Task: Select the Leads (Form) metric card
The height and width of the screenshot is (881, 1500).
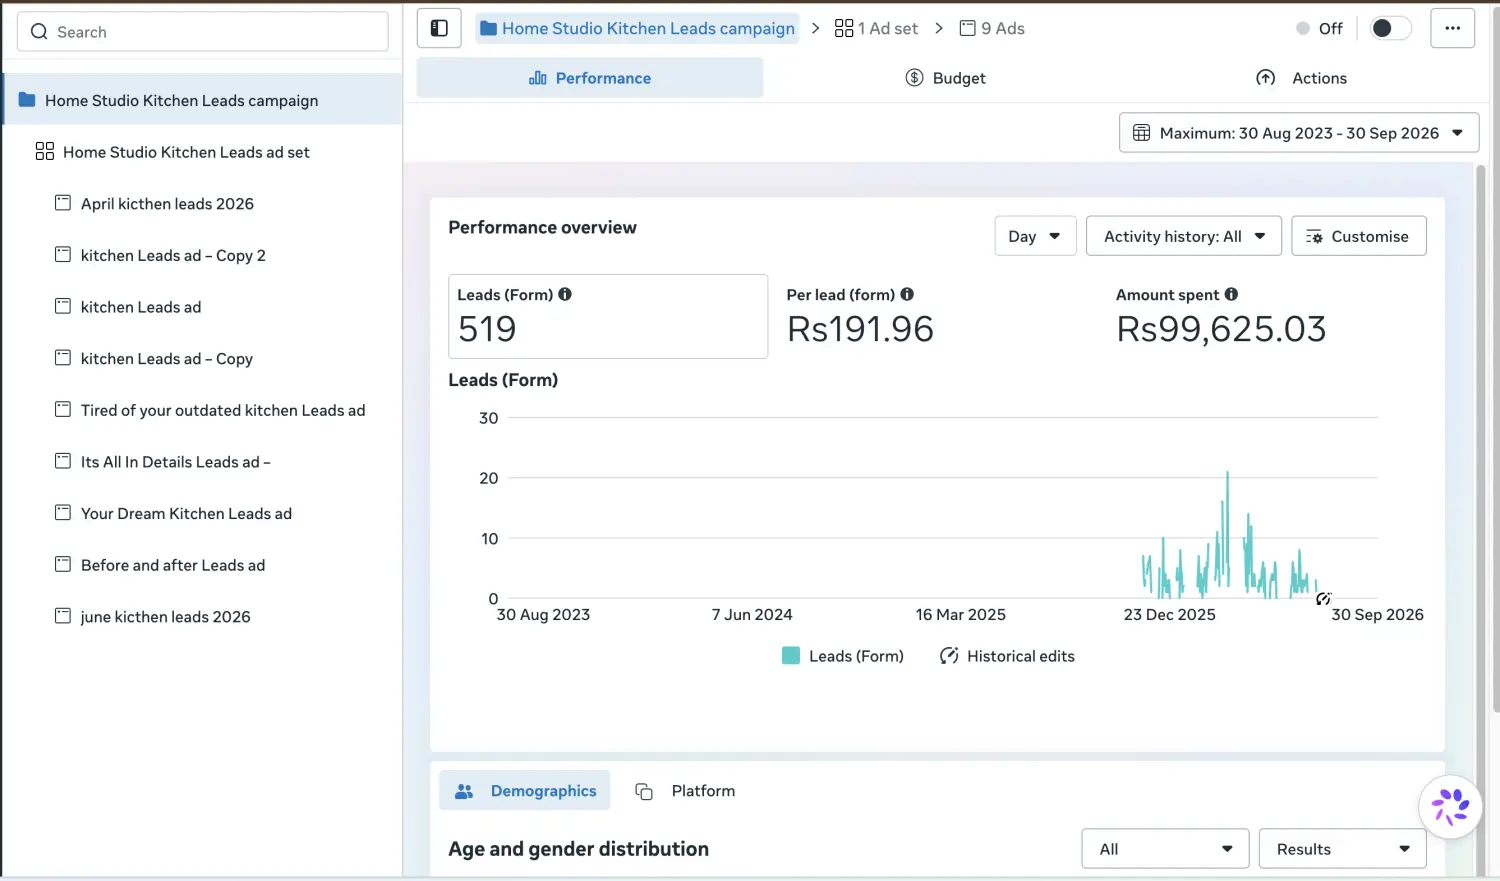Action: coord(608,316)
